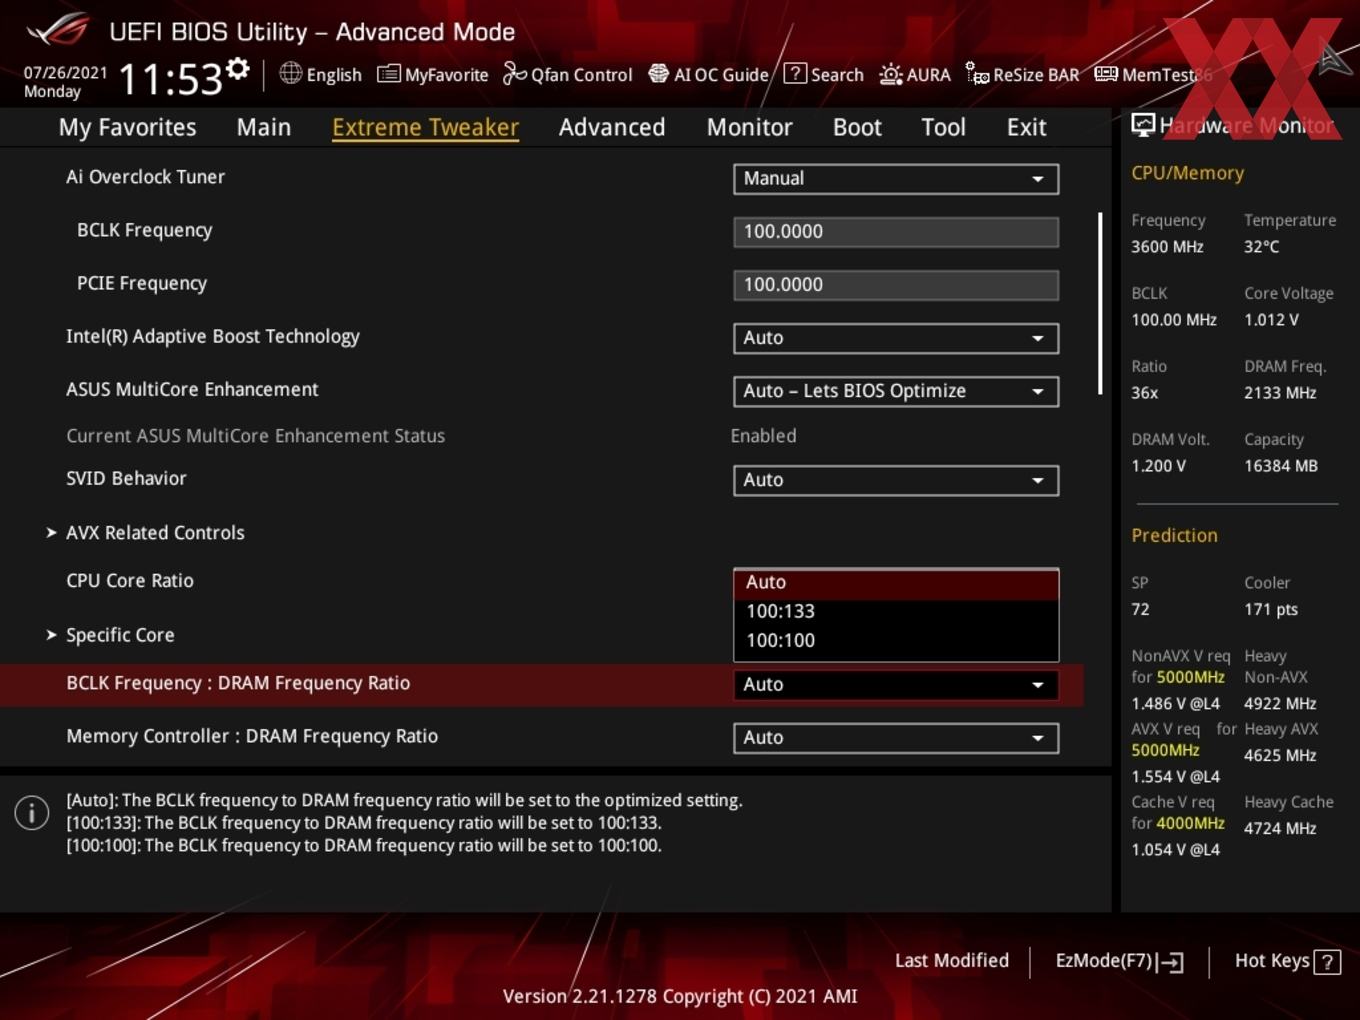Screen dimensions: 1360x1020
Task: Open the Ai Overclock Tuner dropdown
Action: [895, 178]
